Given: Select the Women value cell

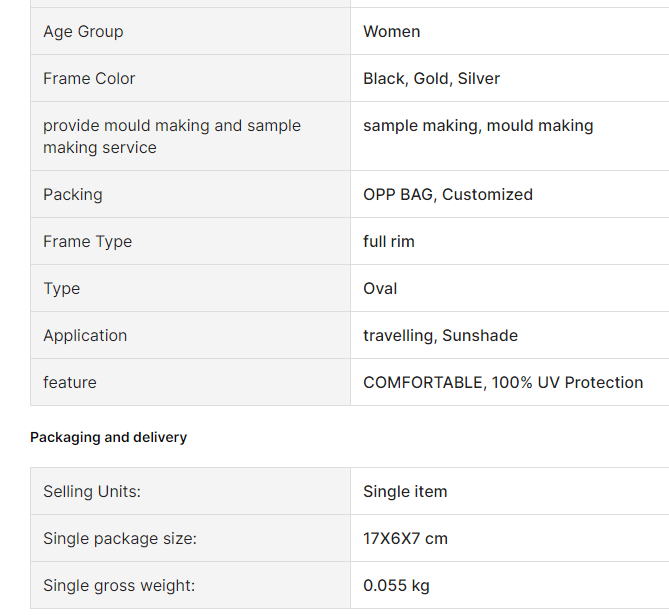Looking at the screenshot, I should [392, 32].
